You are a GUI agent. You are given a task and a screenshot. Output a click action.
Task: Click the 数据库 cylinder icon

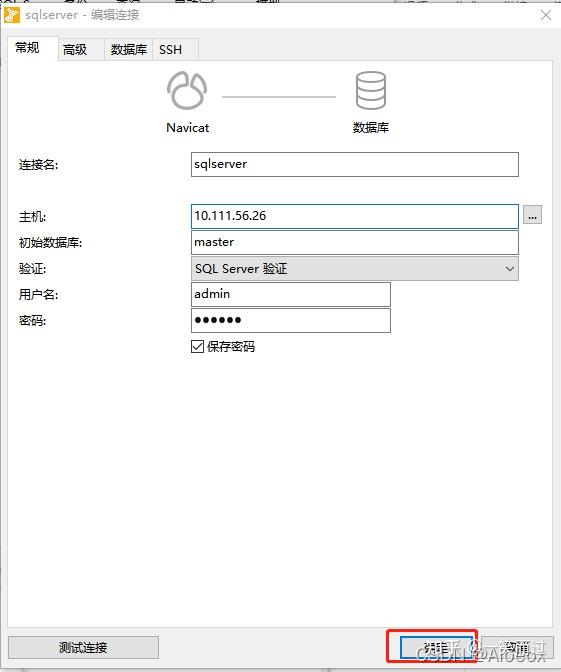371,90
